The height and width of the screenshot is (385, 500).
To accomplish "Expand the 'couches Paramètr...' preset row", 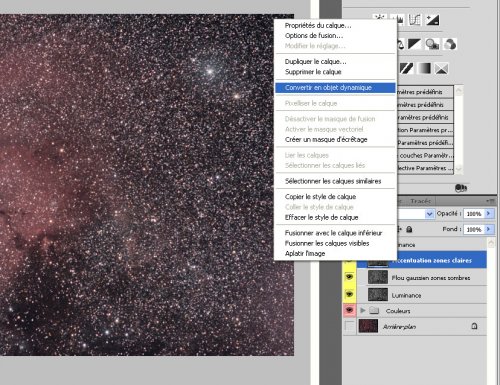I will (x=425, y=155).
